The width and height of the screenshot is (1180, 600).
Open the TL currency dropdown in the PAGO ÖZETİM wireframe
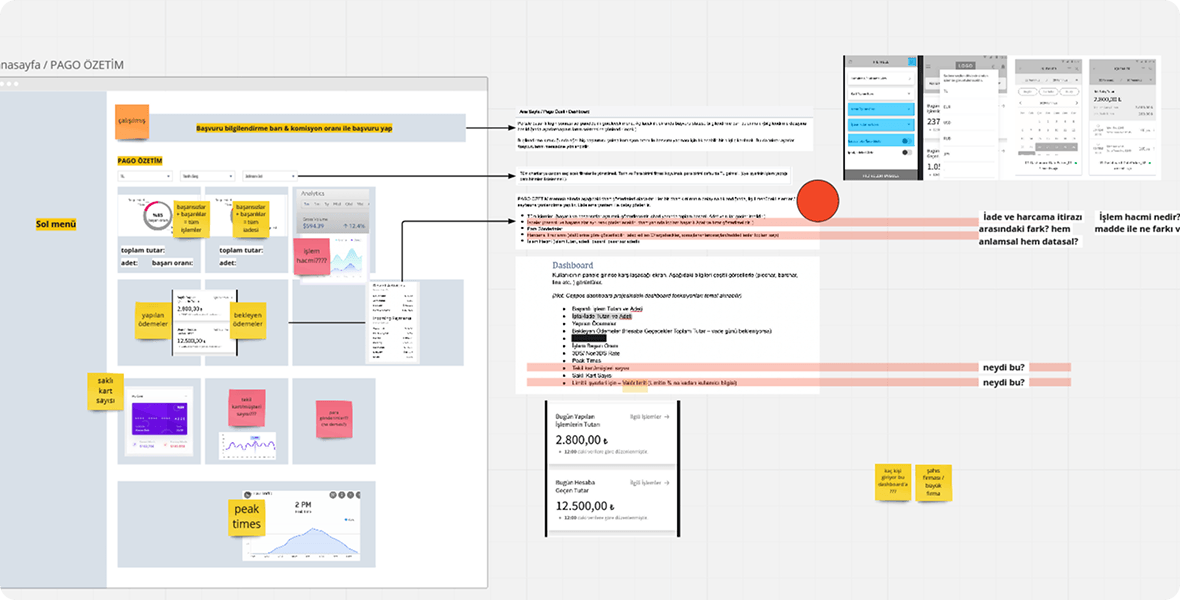[143, 175]
